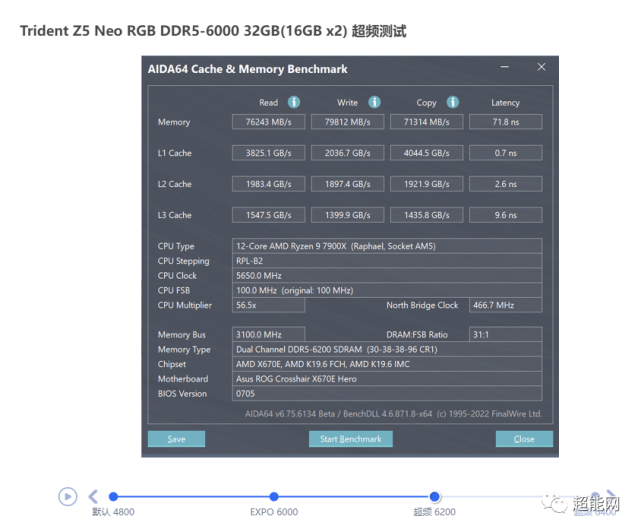
Task: Click the CPU Multiplier value 56.5x
Action: [x=268, y=305]
